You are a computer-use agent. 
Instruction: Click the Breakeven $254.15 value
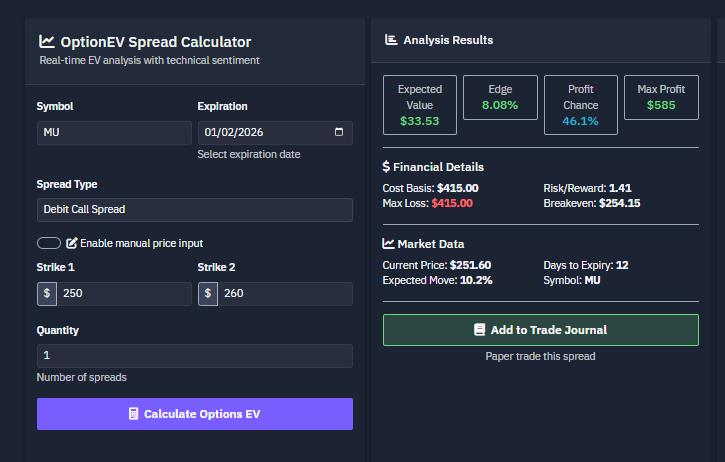click(x=620, y=203)
